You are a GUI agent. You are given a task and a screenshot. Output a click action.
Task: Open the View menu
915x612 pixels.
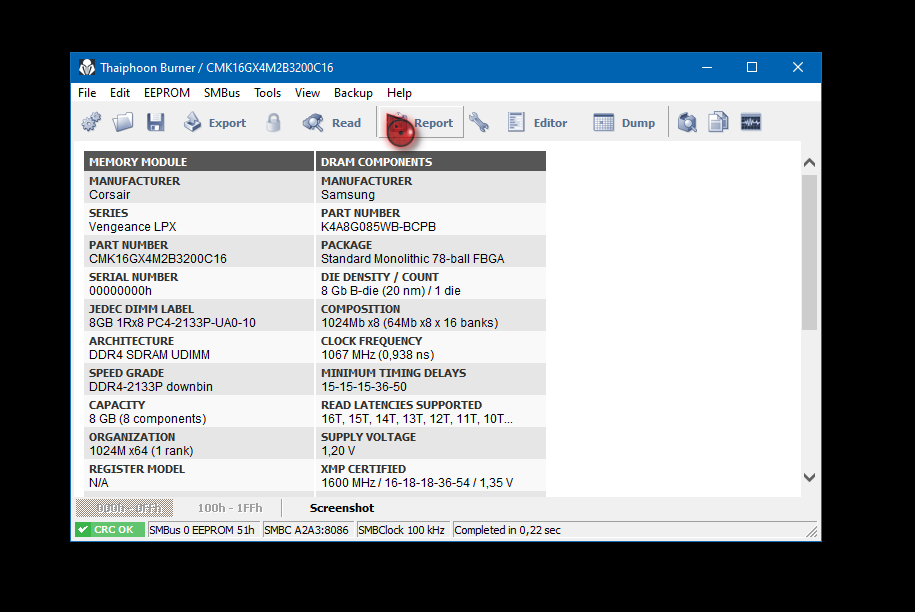(307, 93)
